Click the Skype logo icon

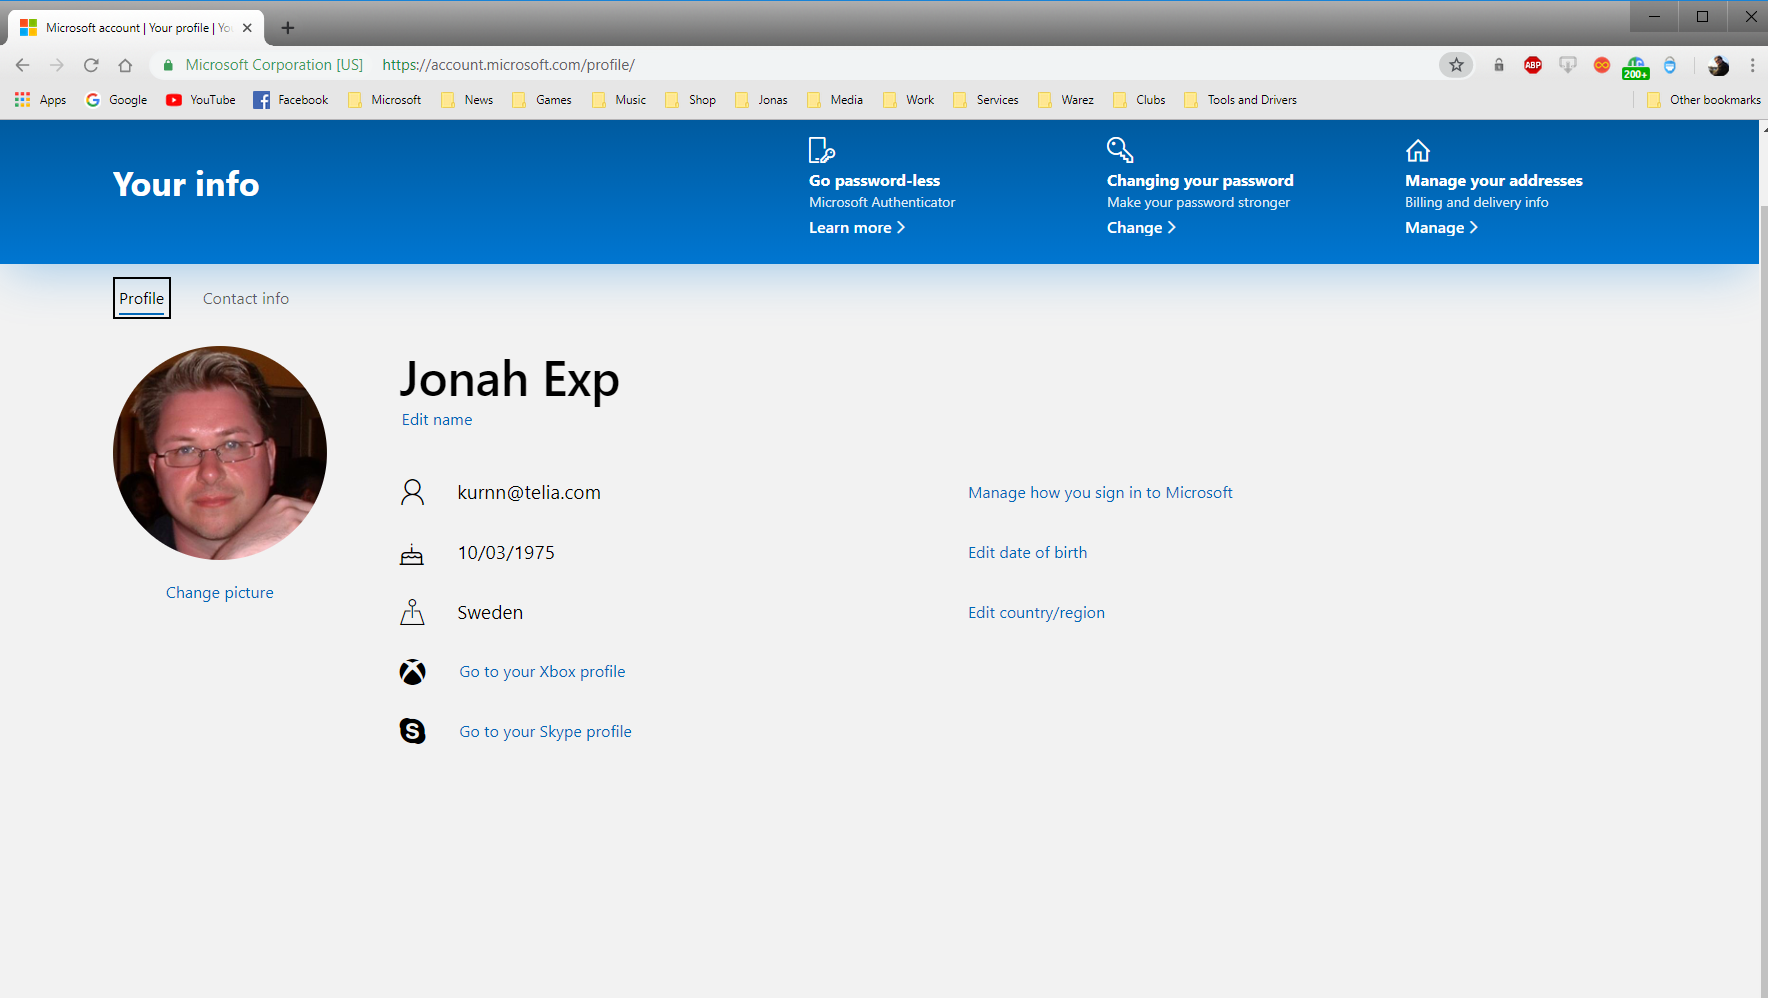[413, 731]
